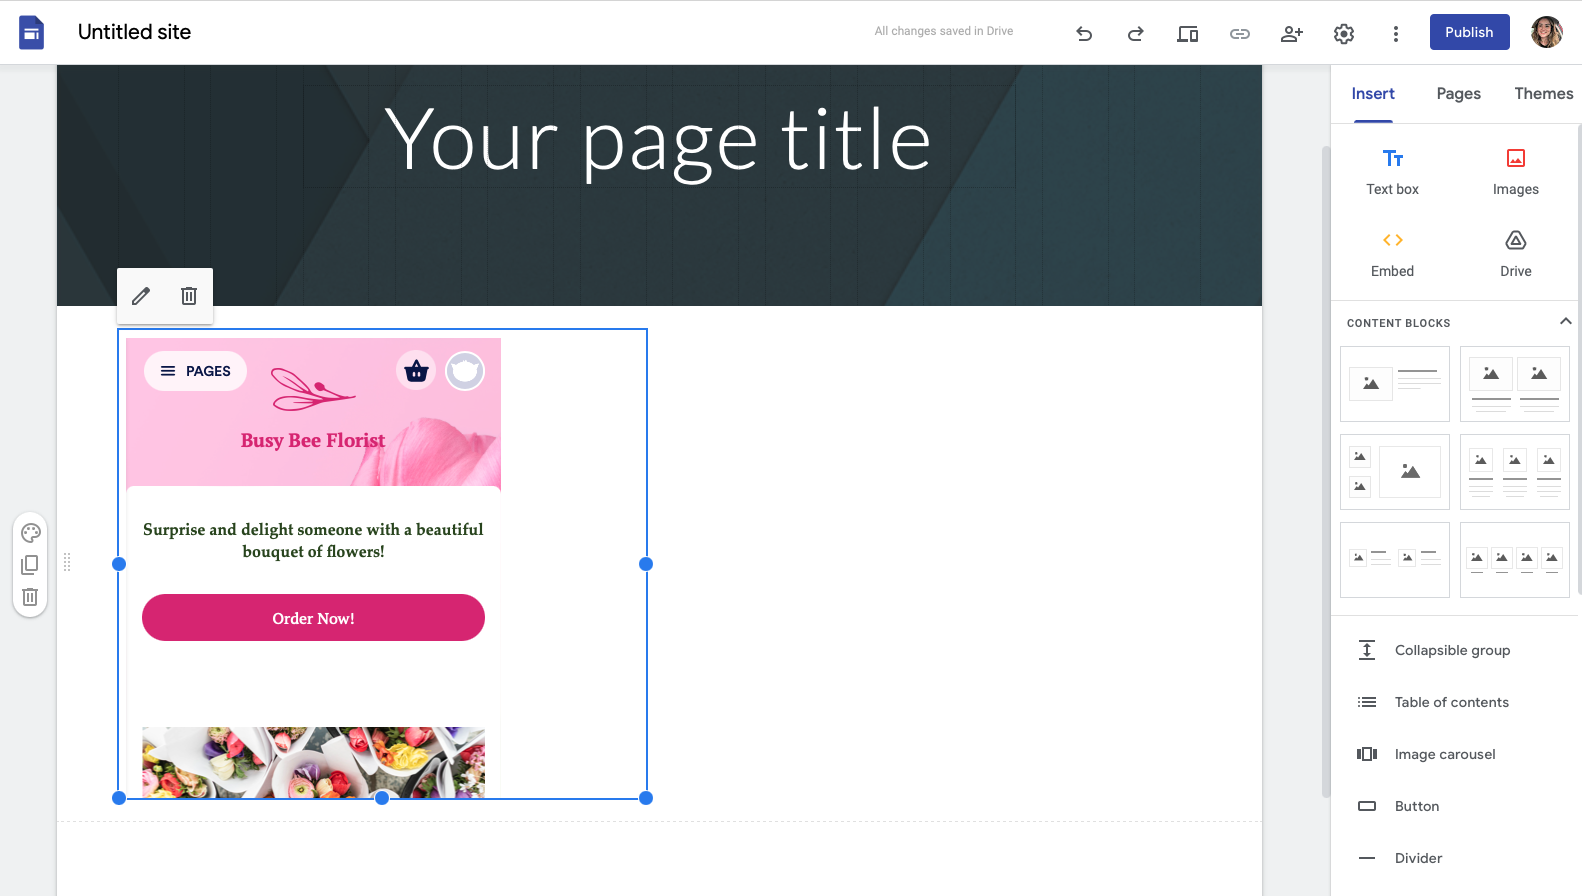The height and width of the screenshot is (896, 1582).
Task: Click the Surprise and delight tagline text
Action: pos(313,540)
